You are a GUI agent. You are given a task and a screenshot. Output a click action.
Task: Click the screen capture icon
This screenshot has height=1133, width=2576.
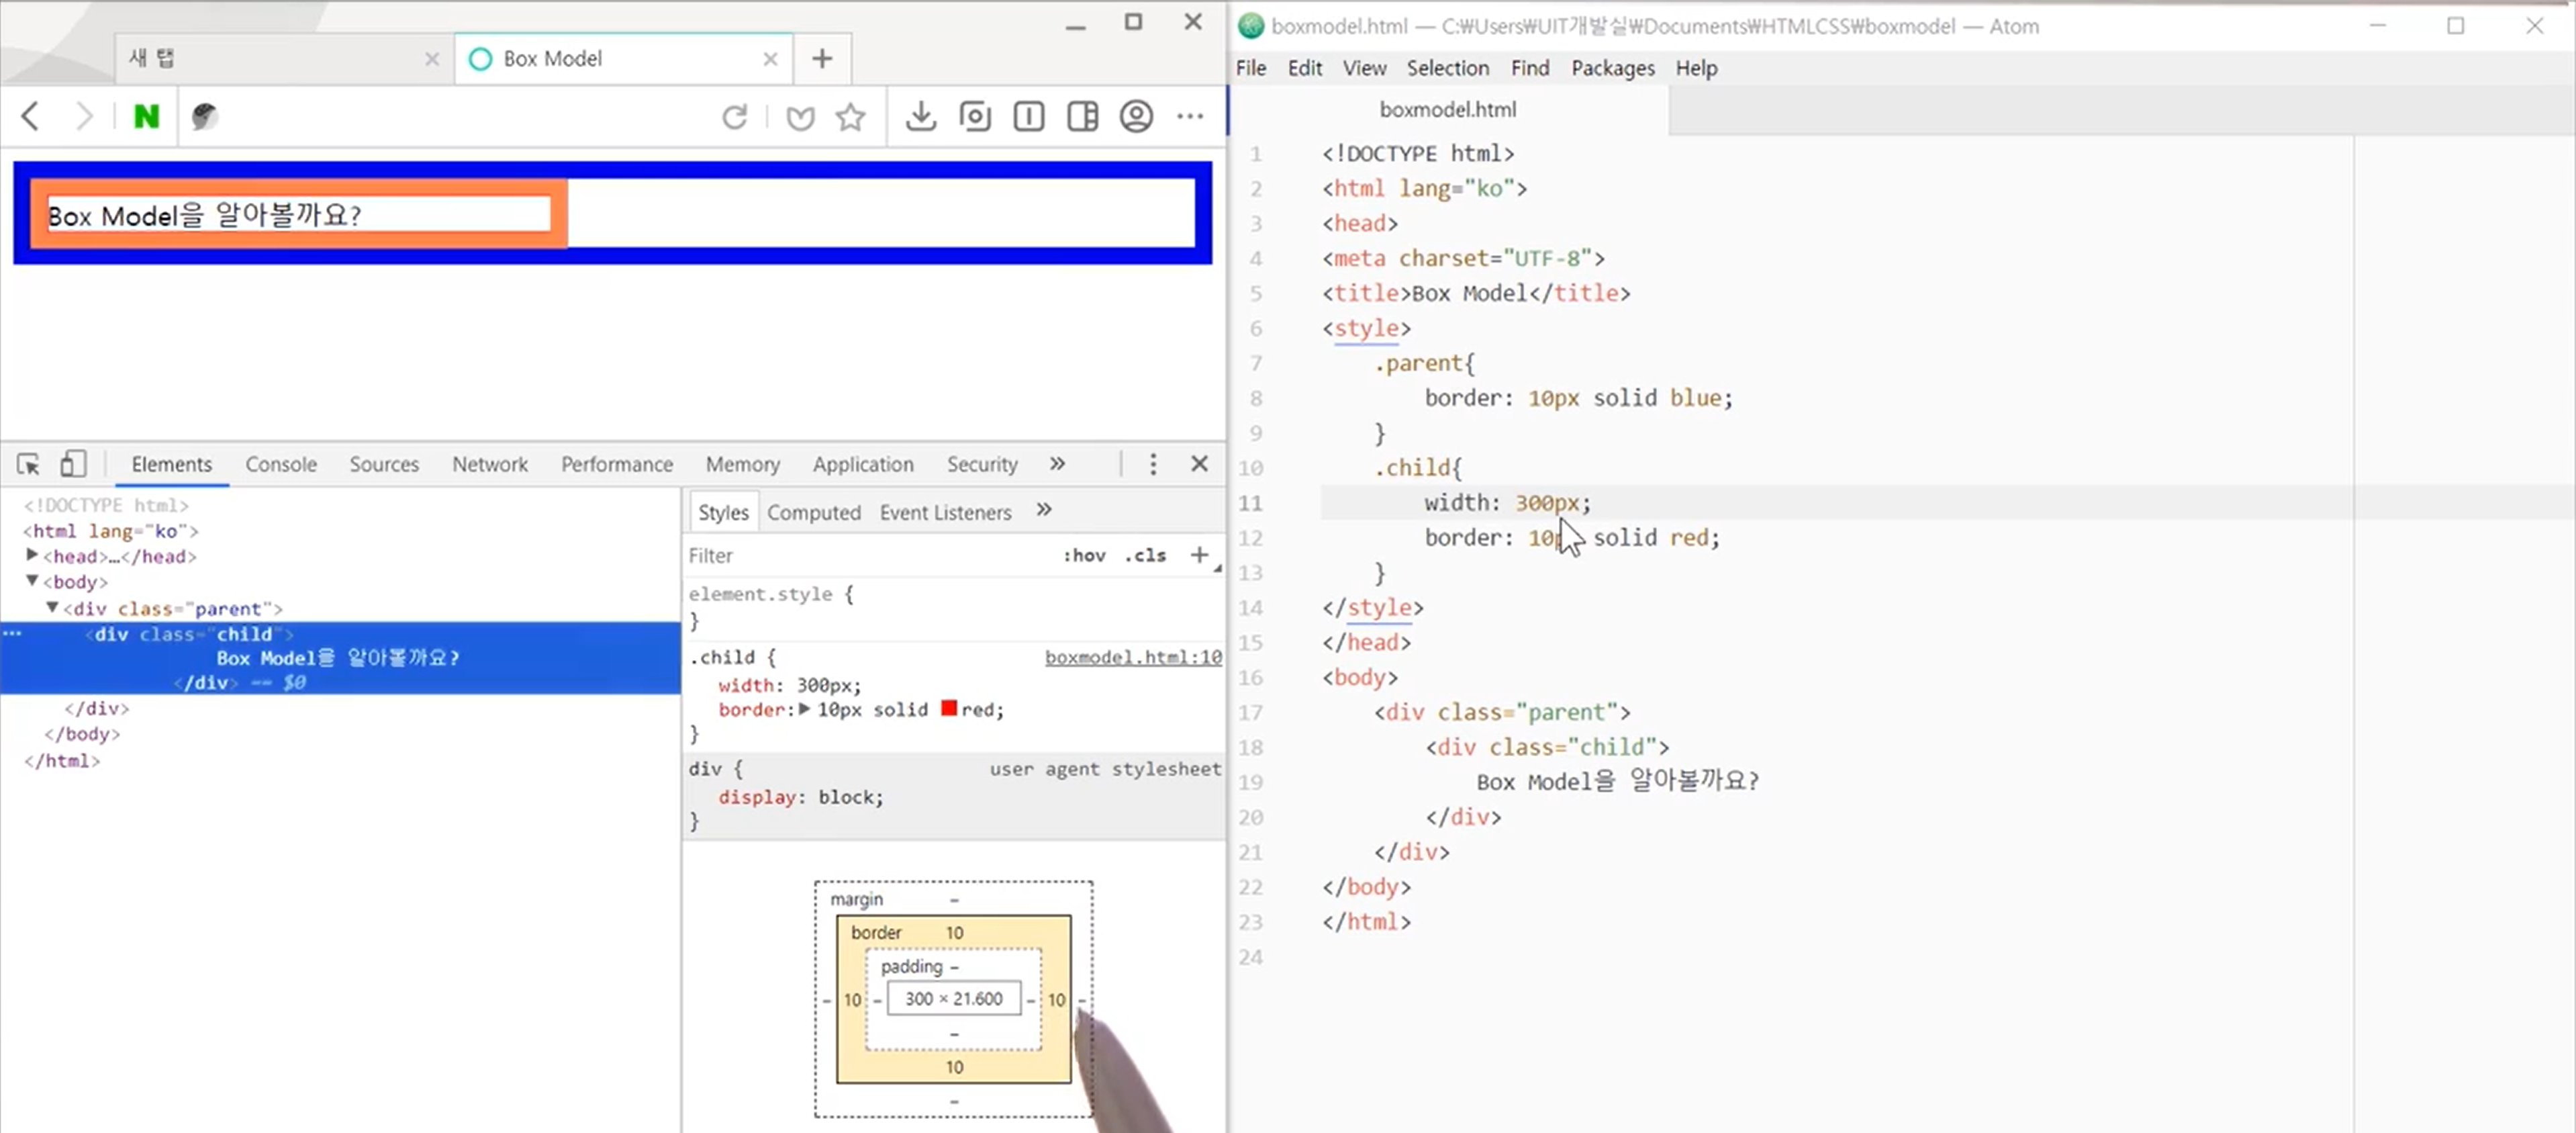[x=975, y=117]
